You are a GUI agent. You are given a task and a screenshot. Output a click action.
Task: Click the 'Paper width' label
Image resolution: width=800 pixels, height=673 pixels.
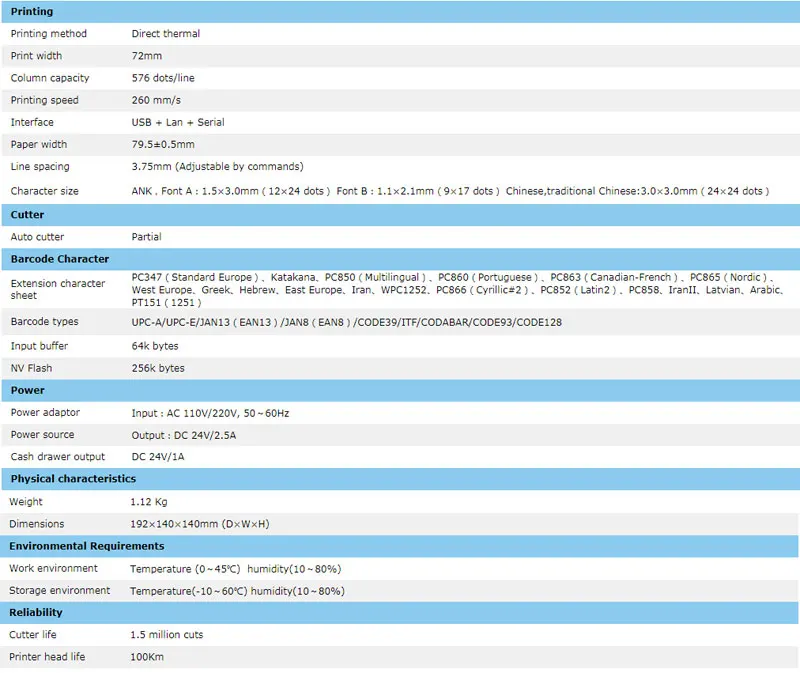coord(39,144)
